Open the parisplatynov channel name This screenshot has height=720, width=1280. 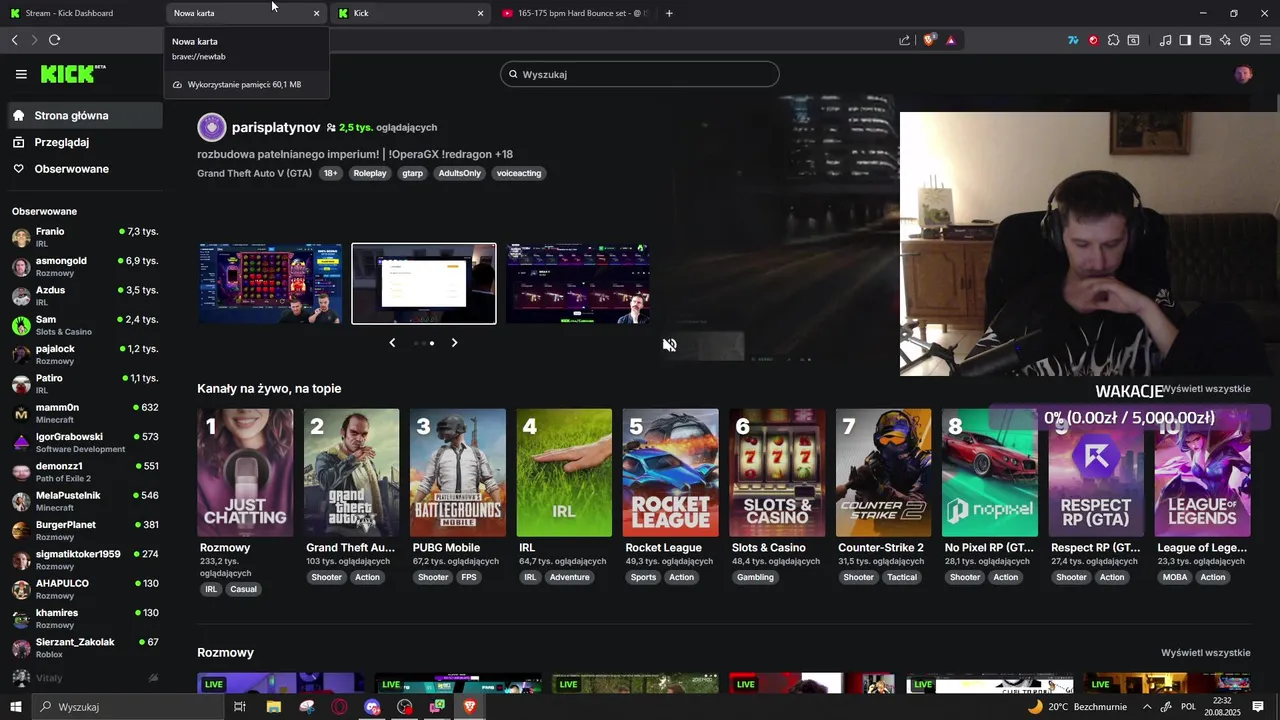point(276,128)
